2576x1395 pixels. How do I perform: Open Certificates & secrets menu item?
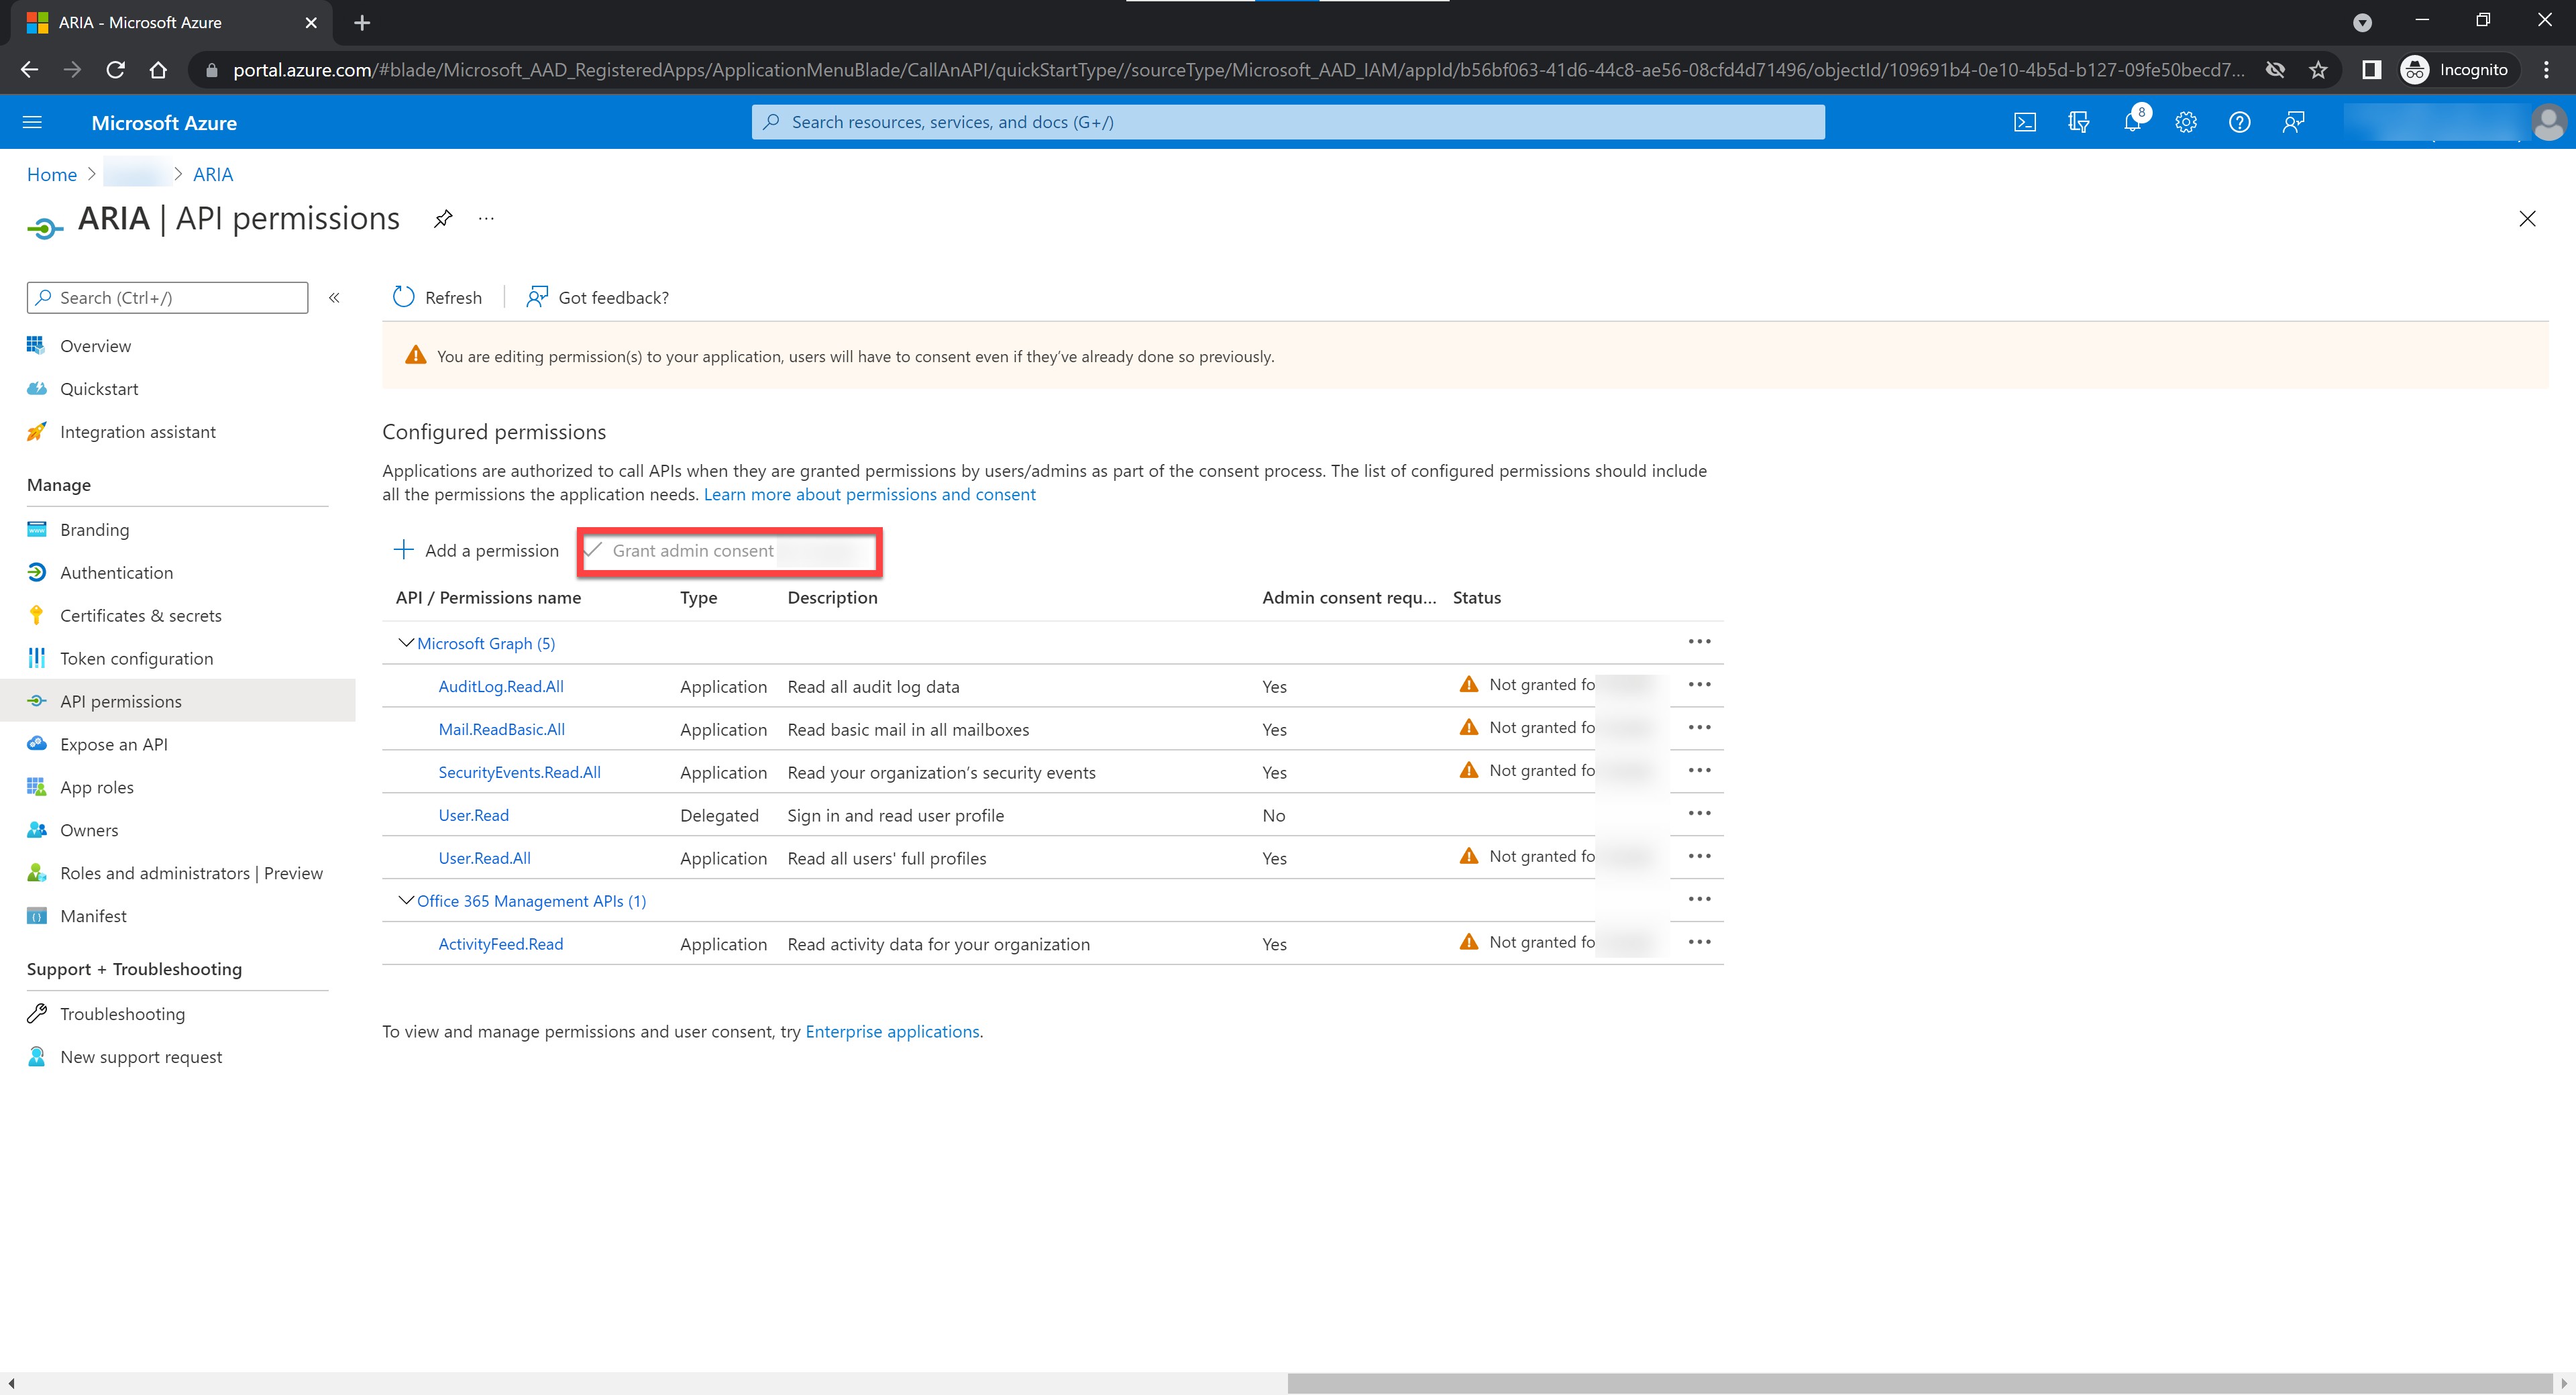[140, 615]
